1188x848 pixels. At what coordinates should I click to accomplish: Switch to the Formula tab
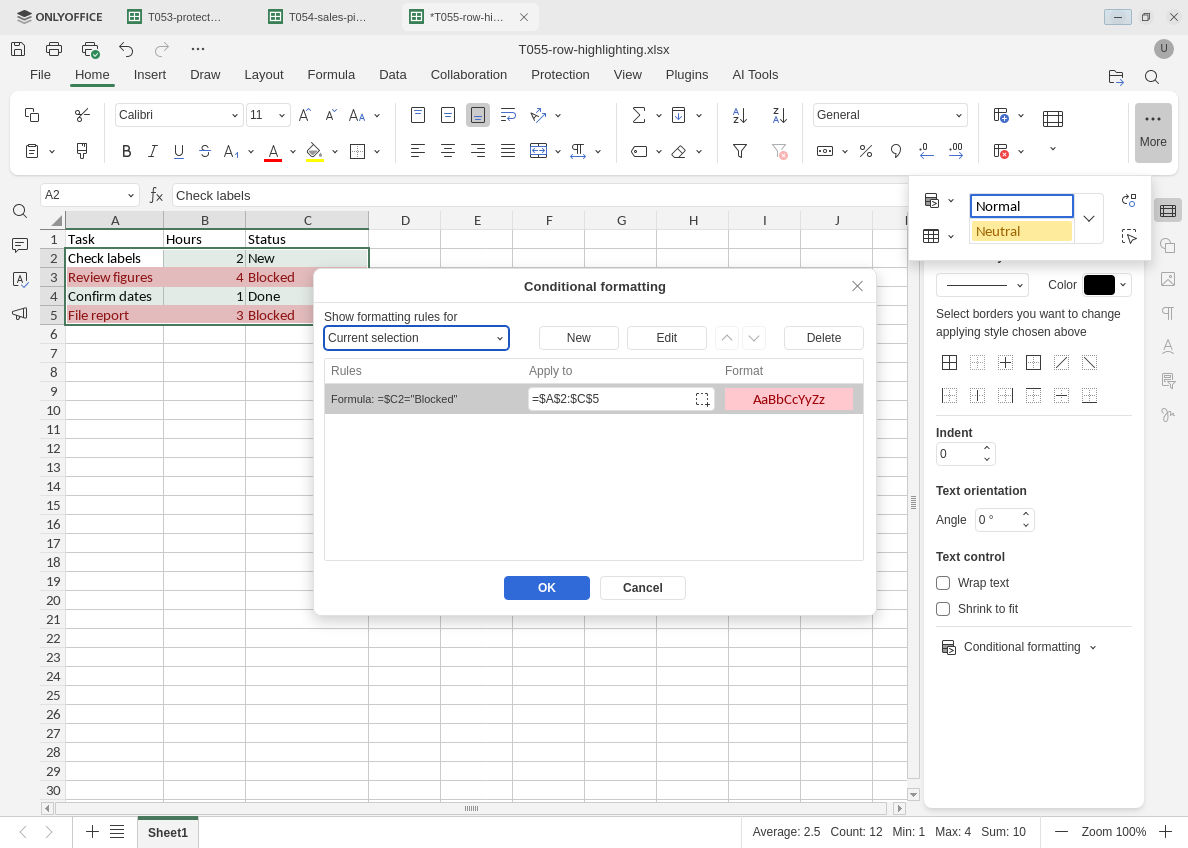331,75
